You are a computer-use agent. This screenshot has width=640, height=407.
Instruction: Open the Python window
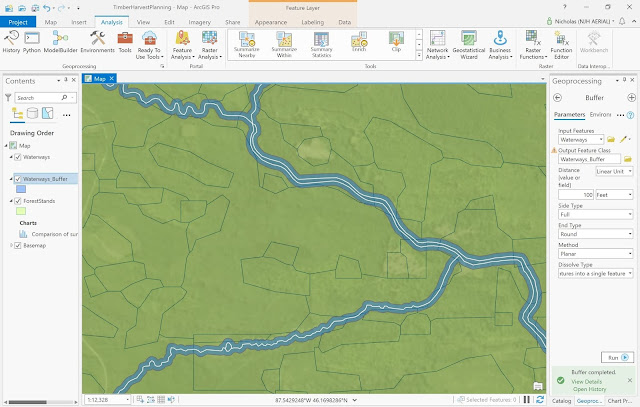pos(31,42)
